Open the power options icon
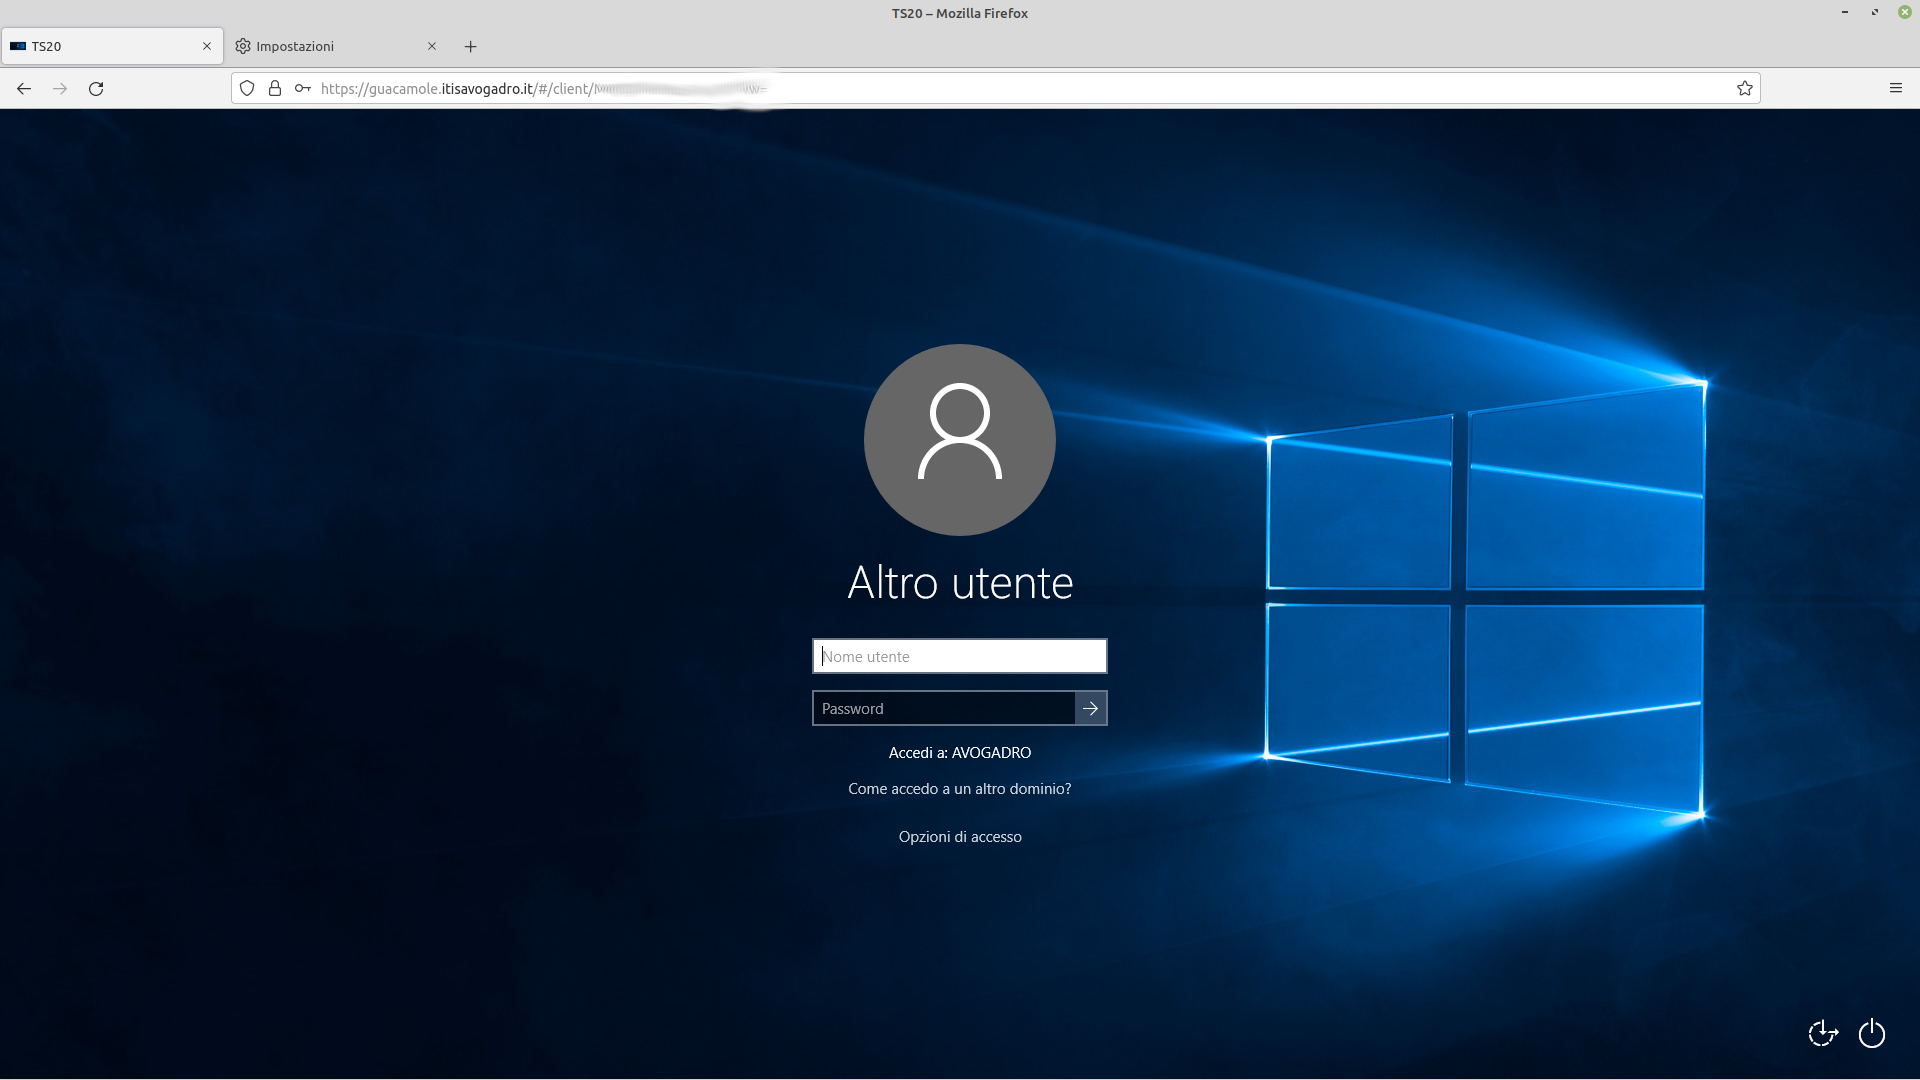The width and height of the screenshot is (1920, 1080). pos(1872,1033)
